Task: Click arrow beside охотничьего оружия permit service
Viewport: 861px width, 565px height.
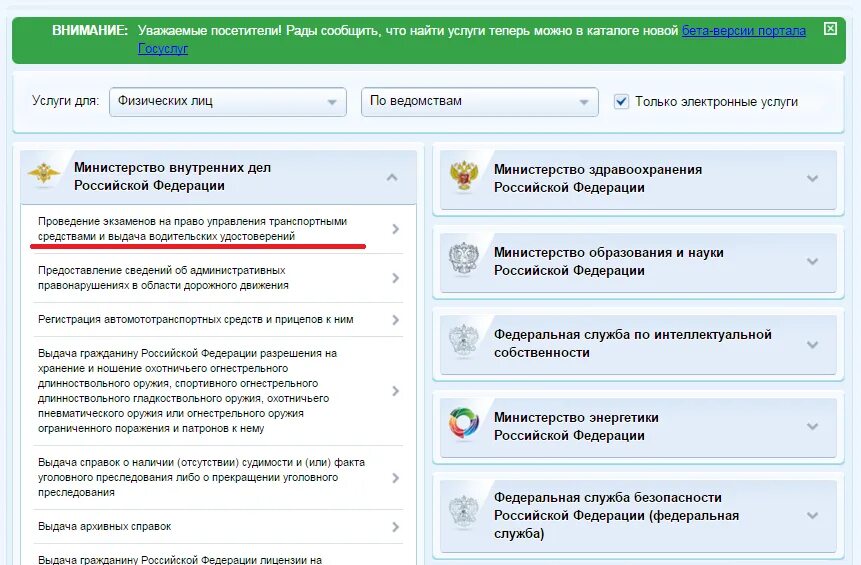Action: pos(395,391)
